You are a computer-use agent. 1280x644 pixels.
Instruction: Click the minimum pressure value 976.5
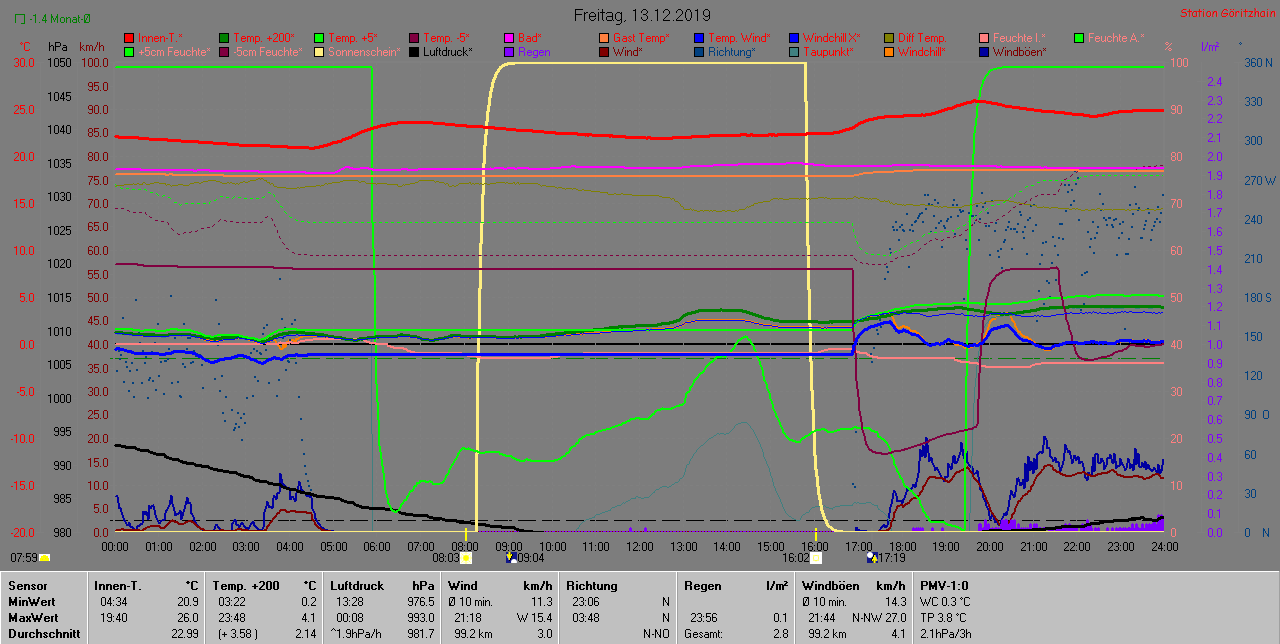420,602
